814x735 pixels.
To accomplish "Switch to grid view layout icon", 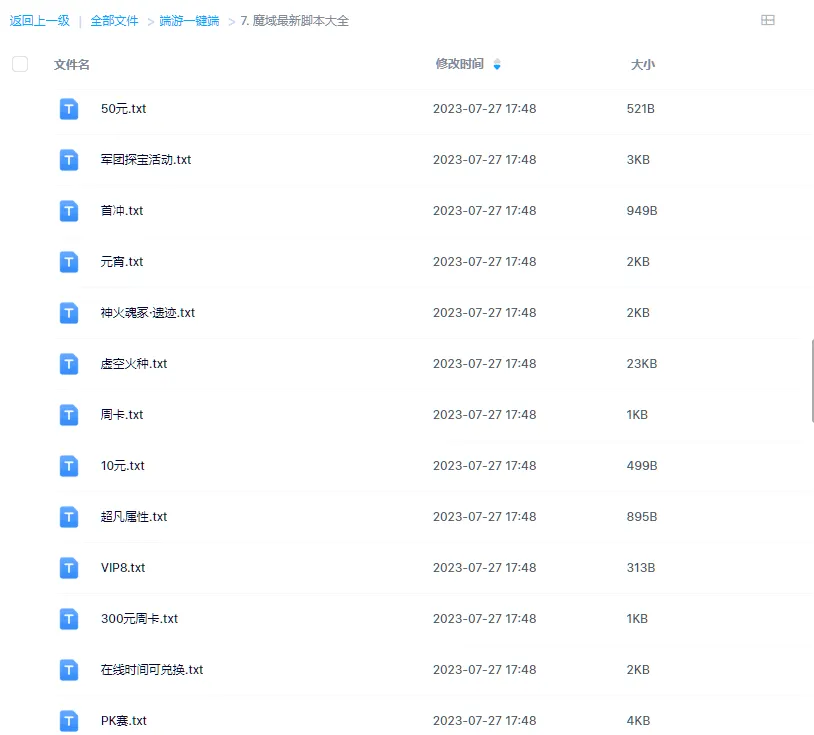I will (767, 20).
